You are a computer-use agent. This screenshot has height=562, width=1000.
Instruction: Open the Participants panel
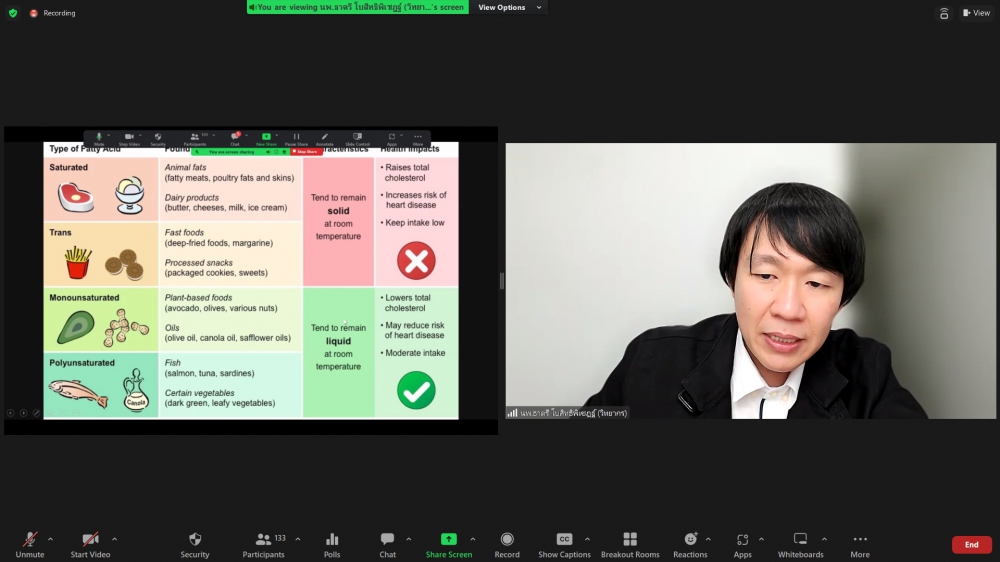(263, 540)
